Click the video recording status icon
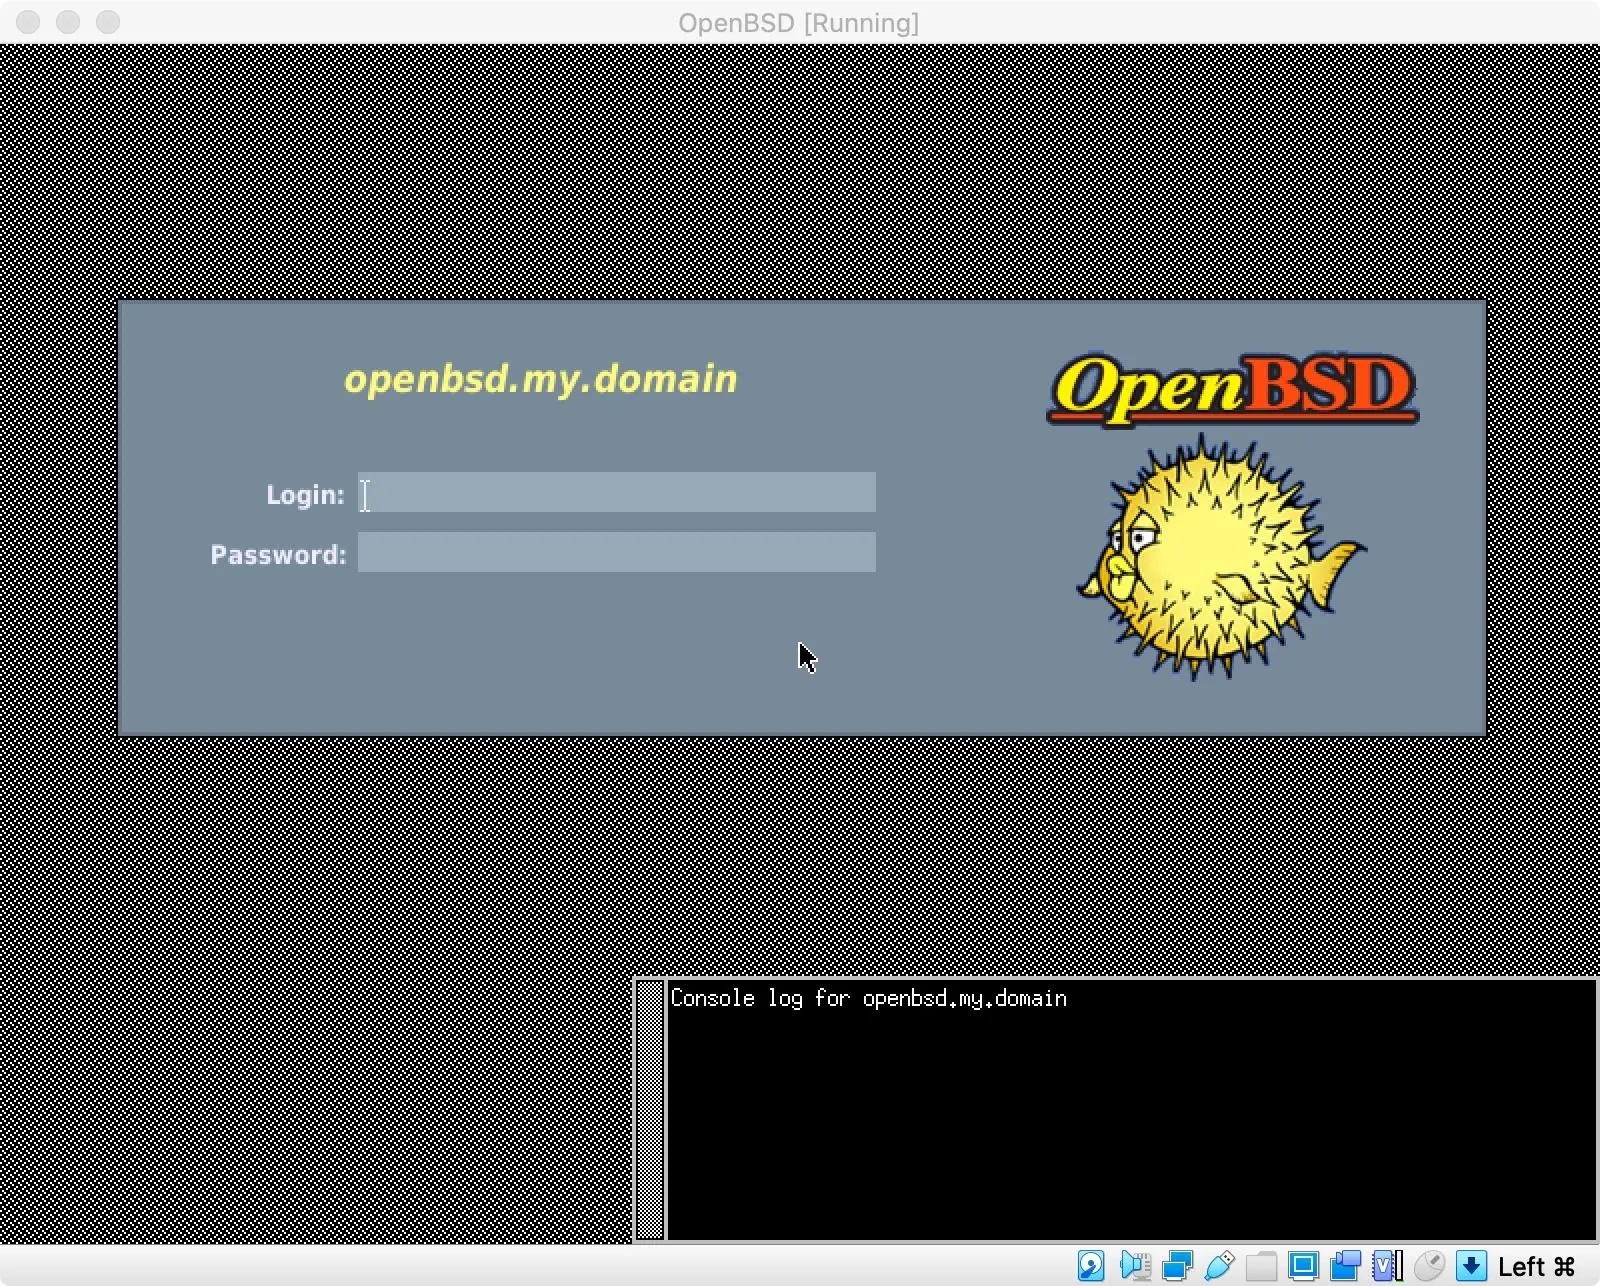 1345,1266
